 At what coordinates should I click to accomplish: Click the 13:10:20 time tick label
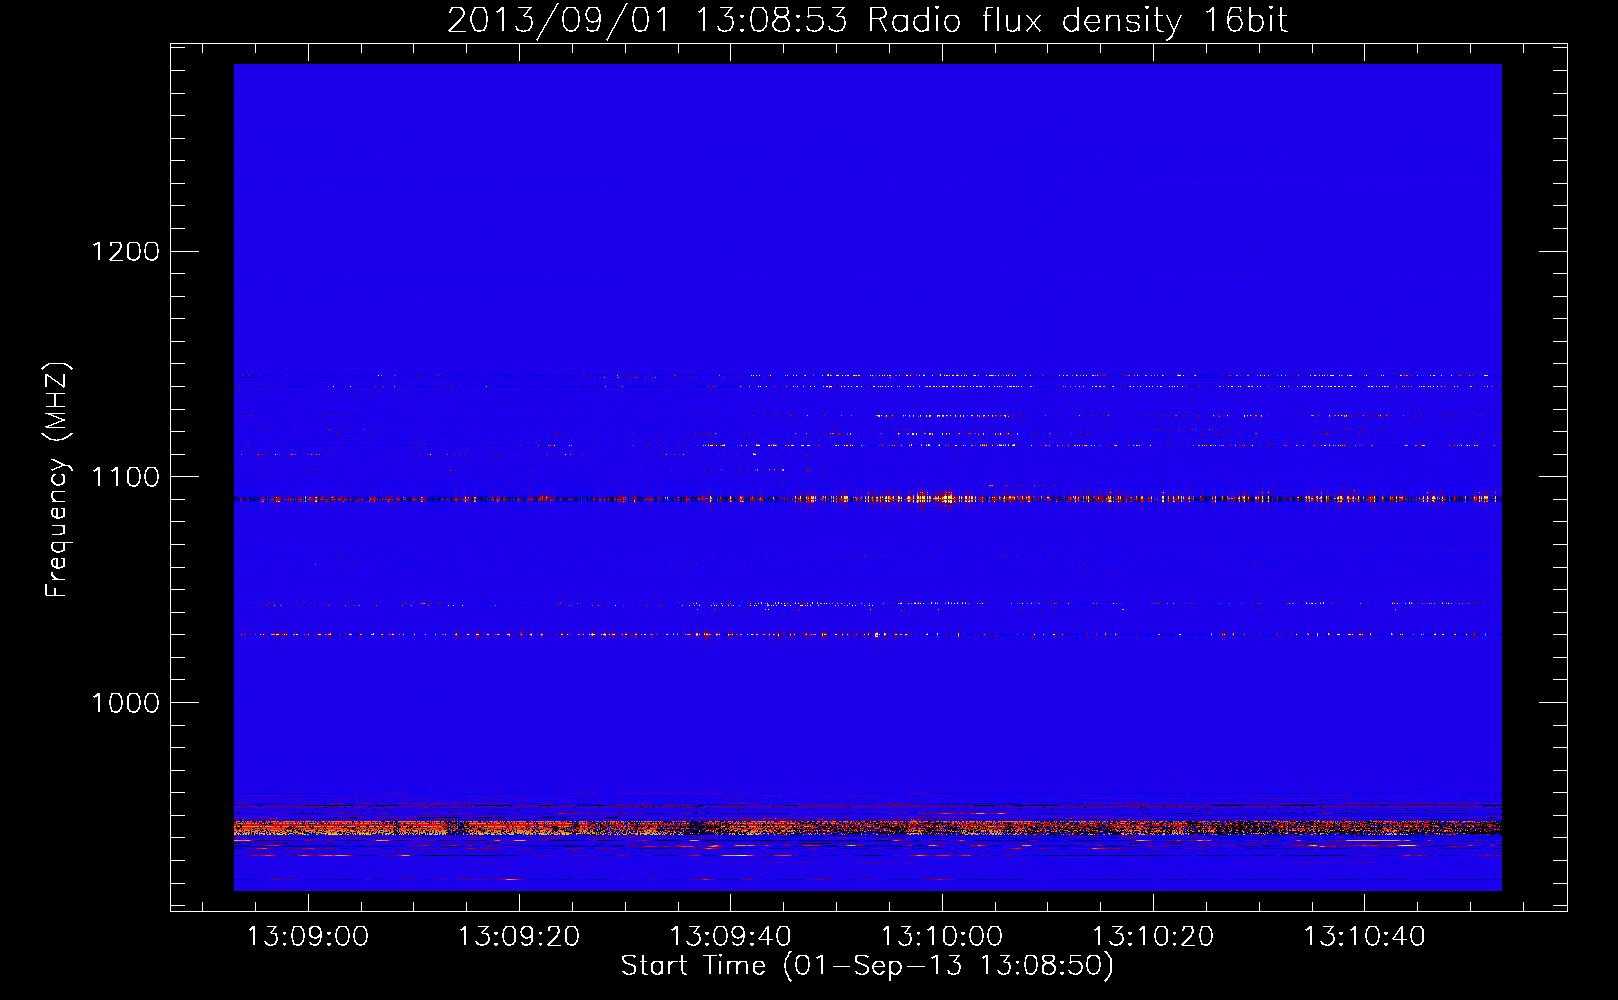coord(1153,937)
